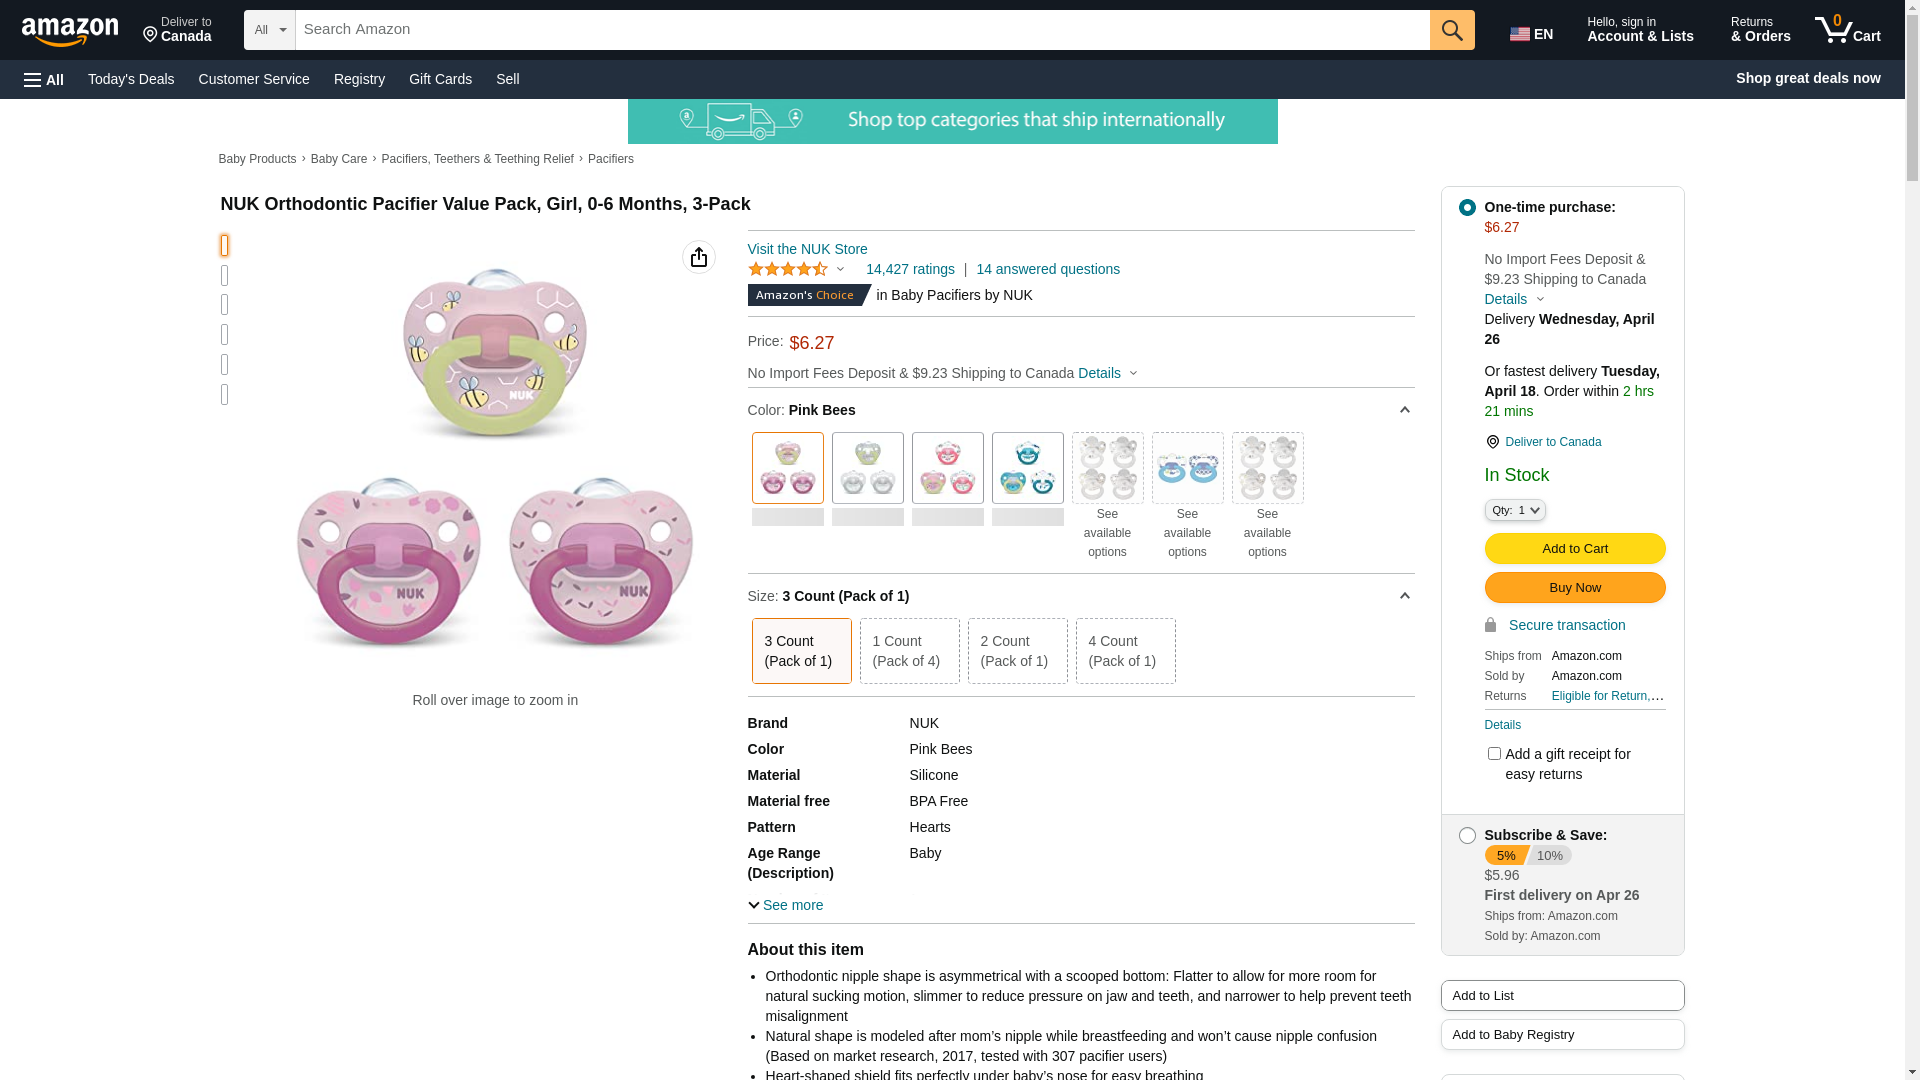Select One-time purchase option
1920x1080 pixels.
[1467, 207]
